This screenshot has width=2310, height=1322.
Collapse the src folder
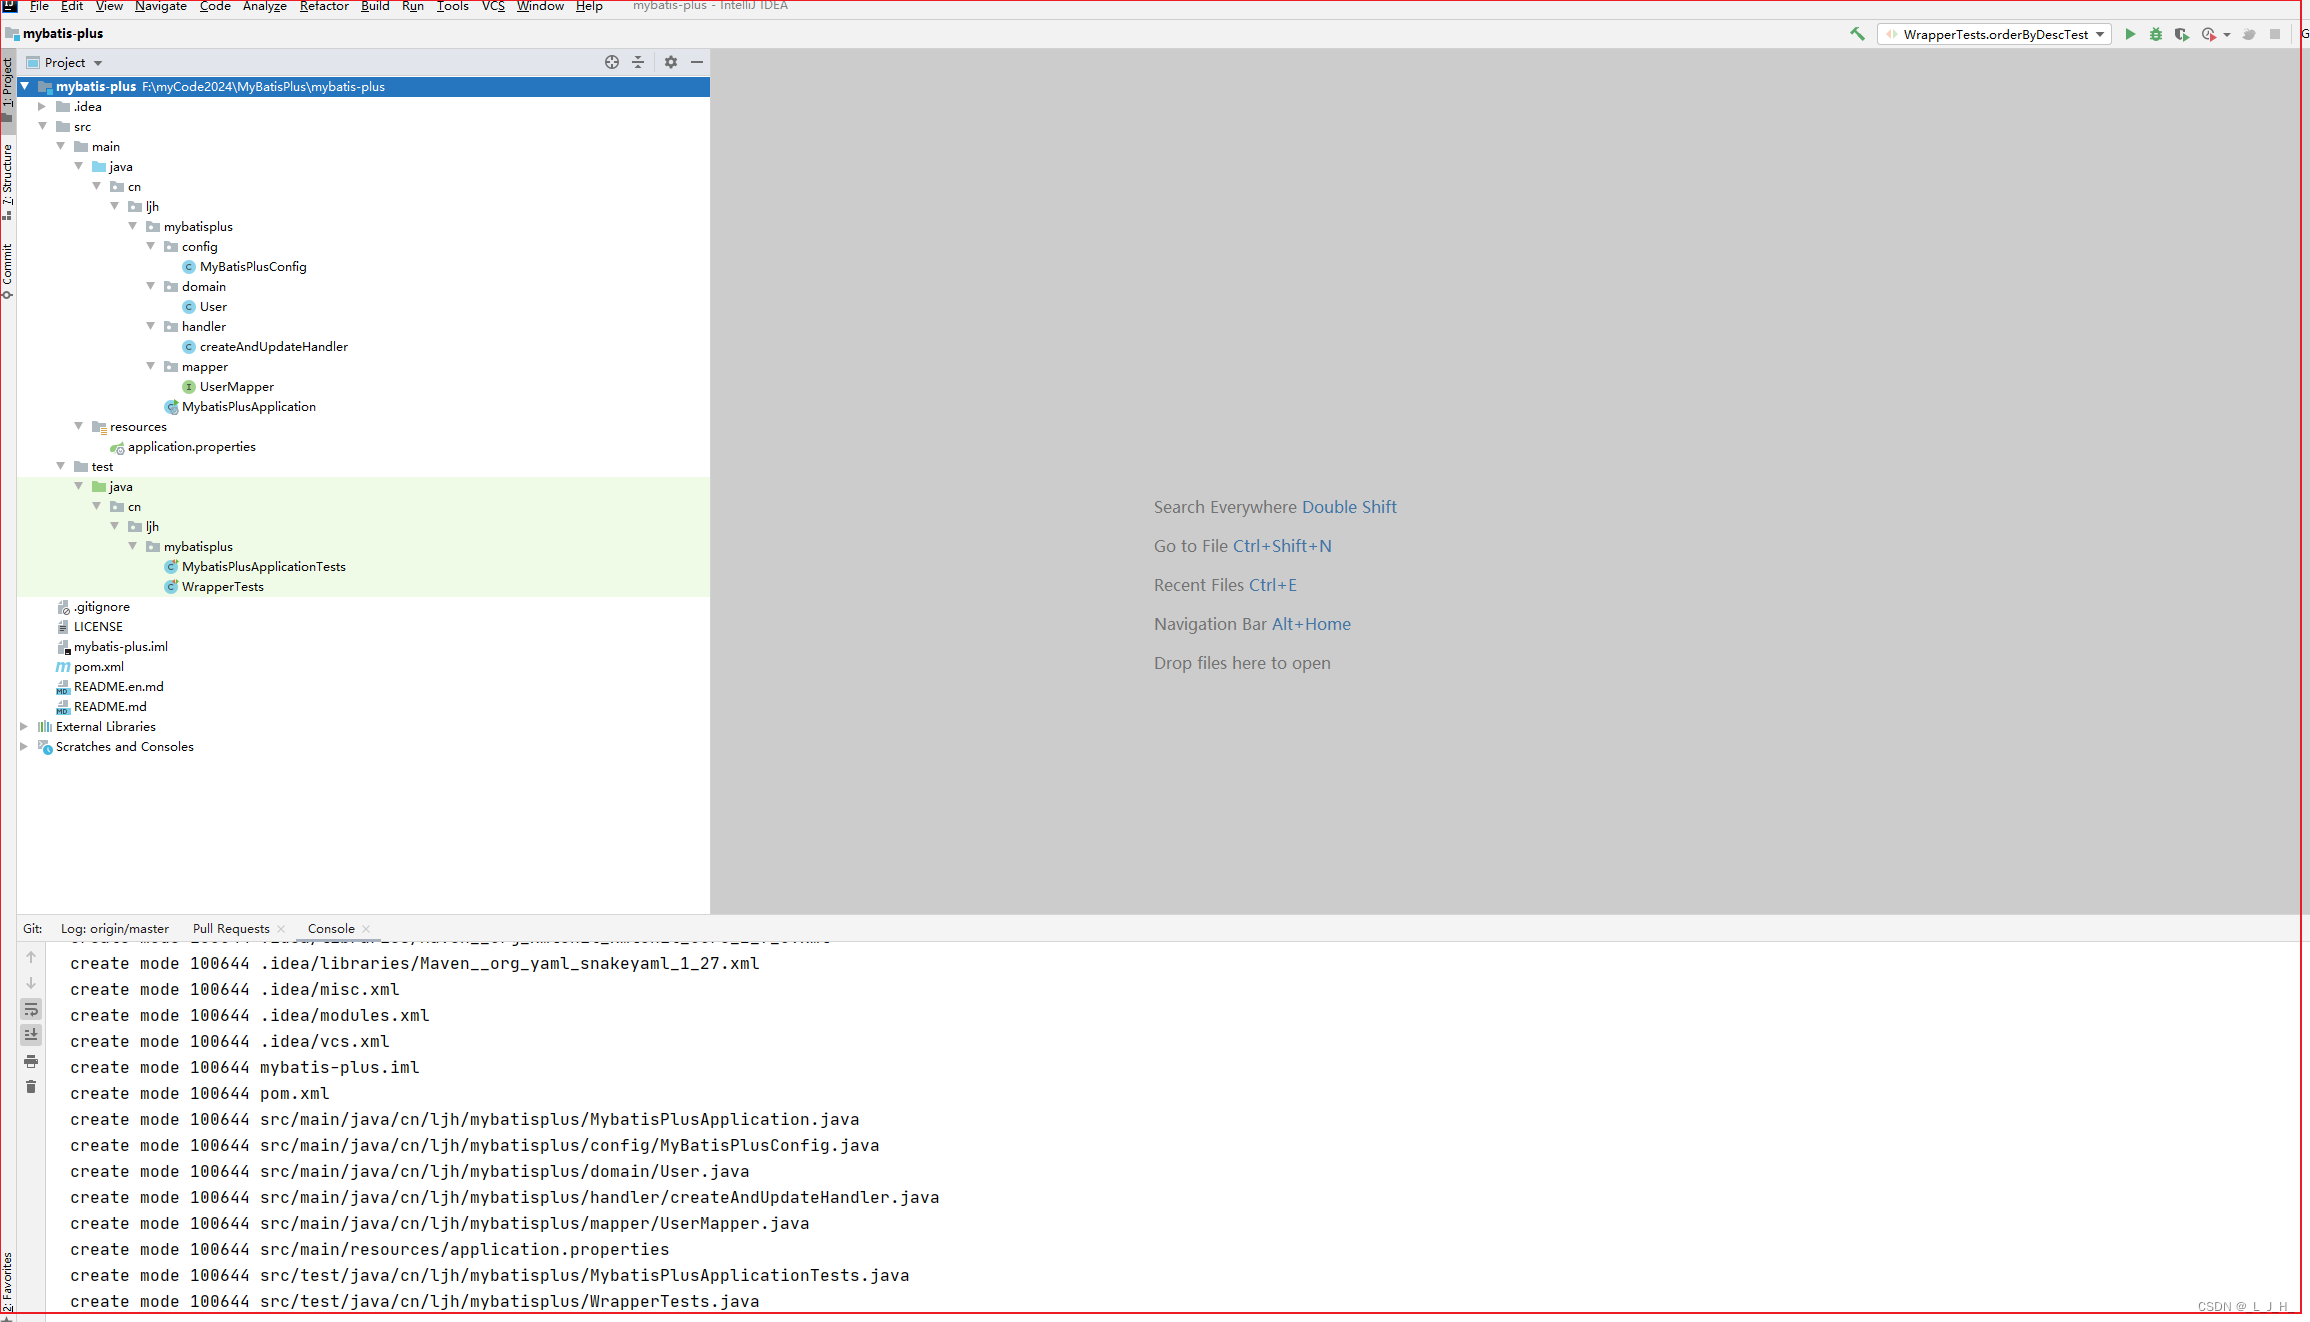click(x=42, y=126)
